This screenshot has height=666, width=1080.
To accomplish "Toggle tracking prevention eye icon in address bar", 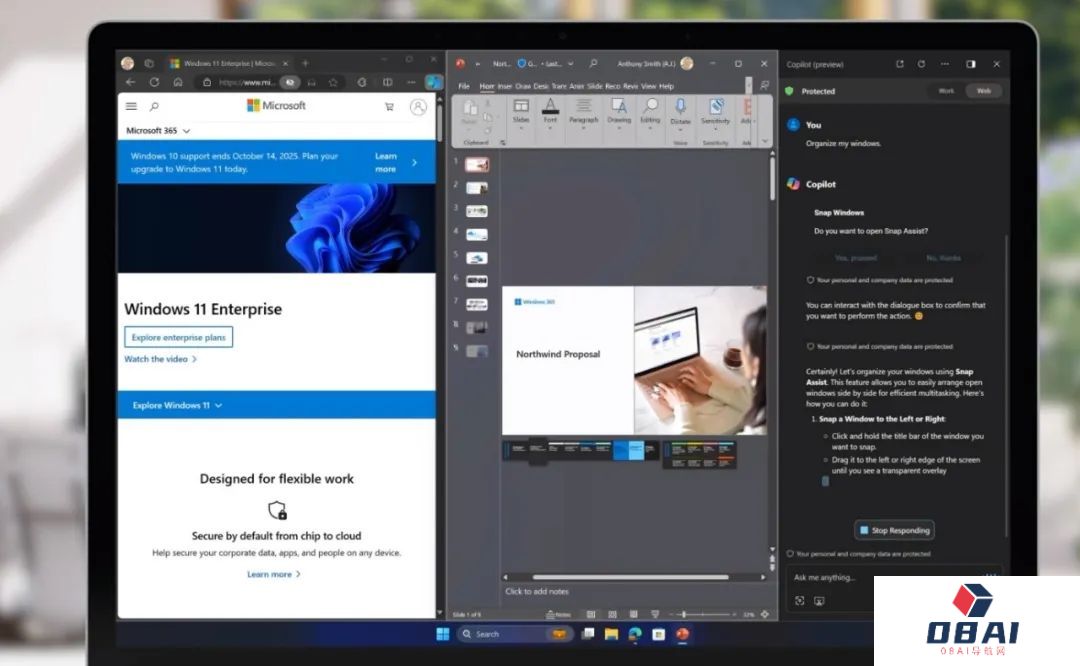I will point(290,83).
